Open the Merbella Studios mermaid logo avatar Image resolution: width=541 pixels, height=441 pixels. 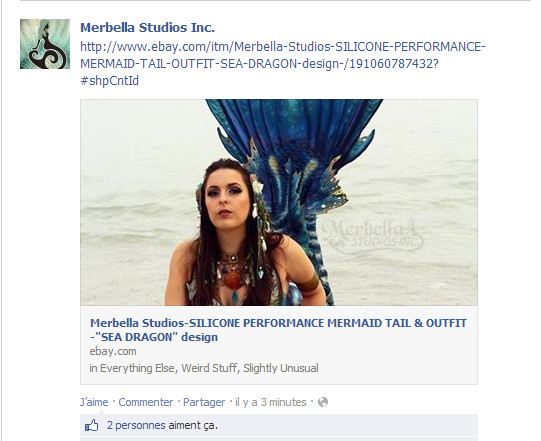[x=45, y=44]
